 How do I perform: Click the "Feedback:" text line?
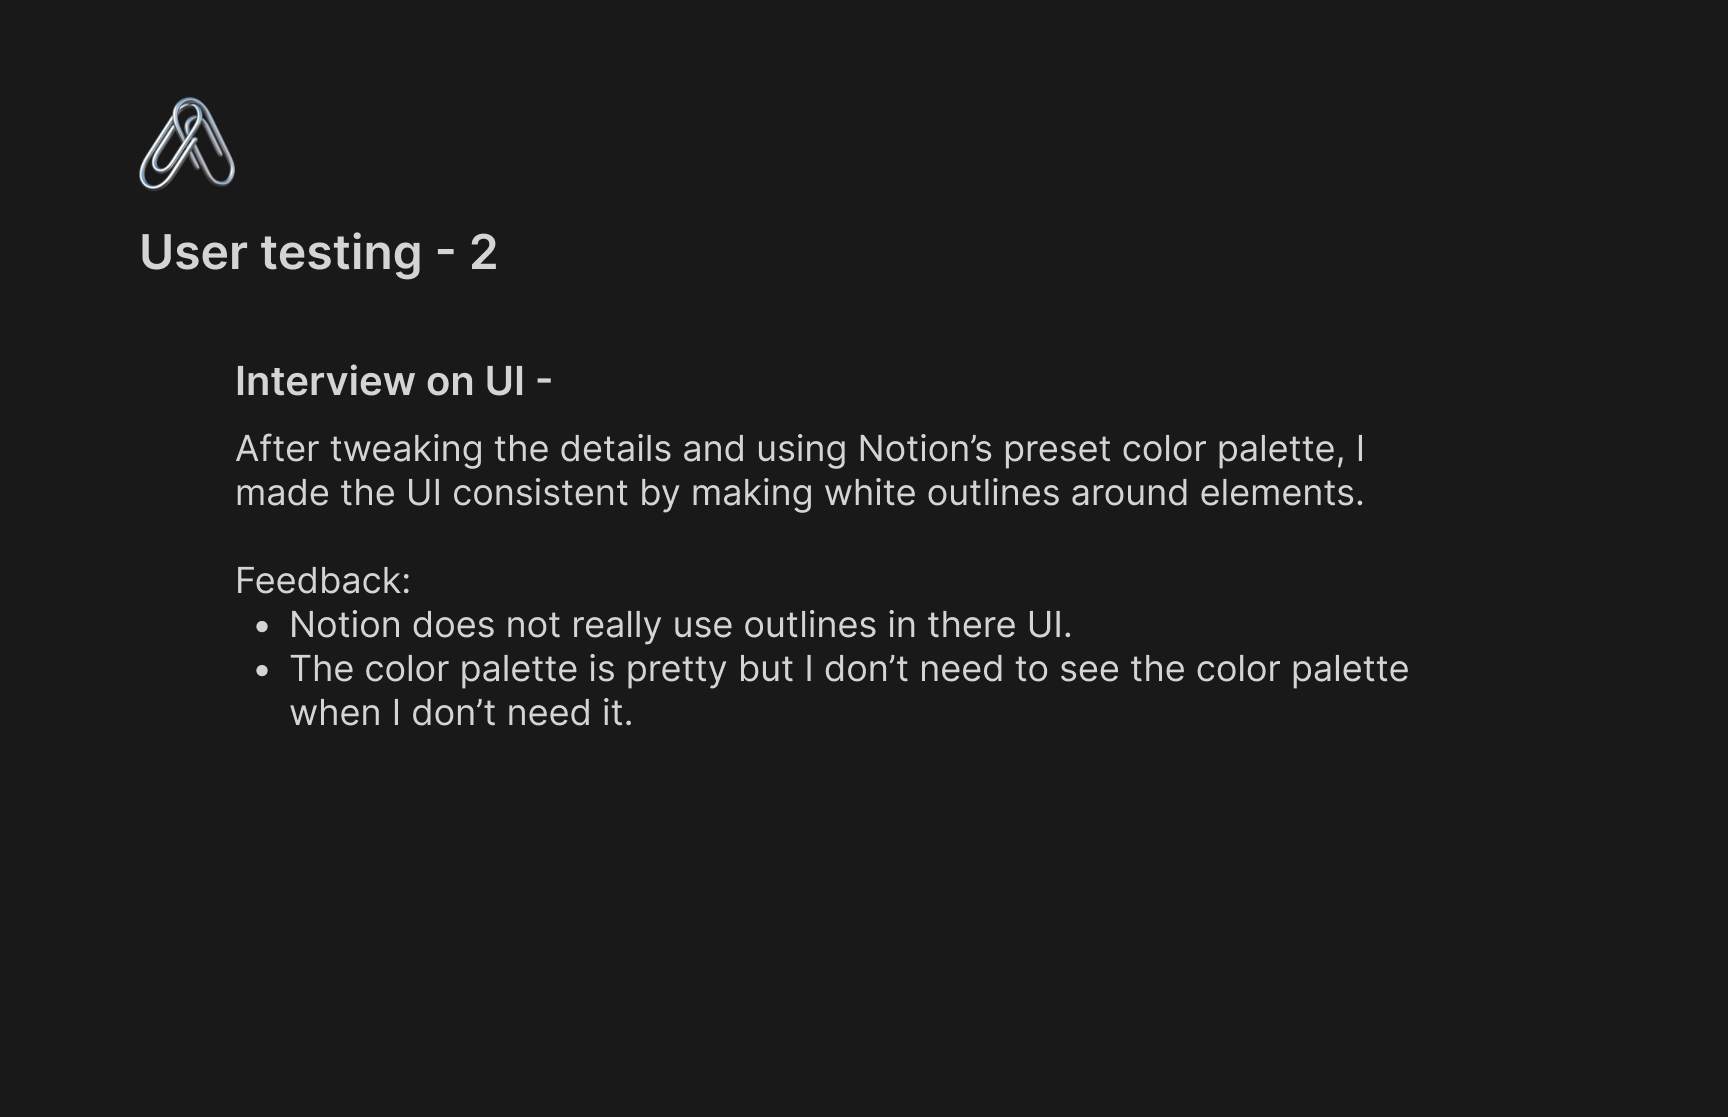click(323, 581)
